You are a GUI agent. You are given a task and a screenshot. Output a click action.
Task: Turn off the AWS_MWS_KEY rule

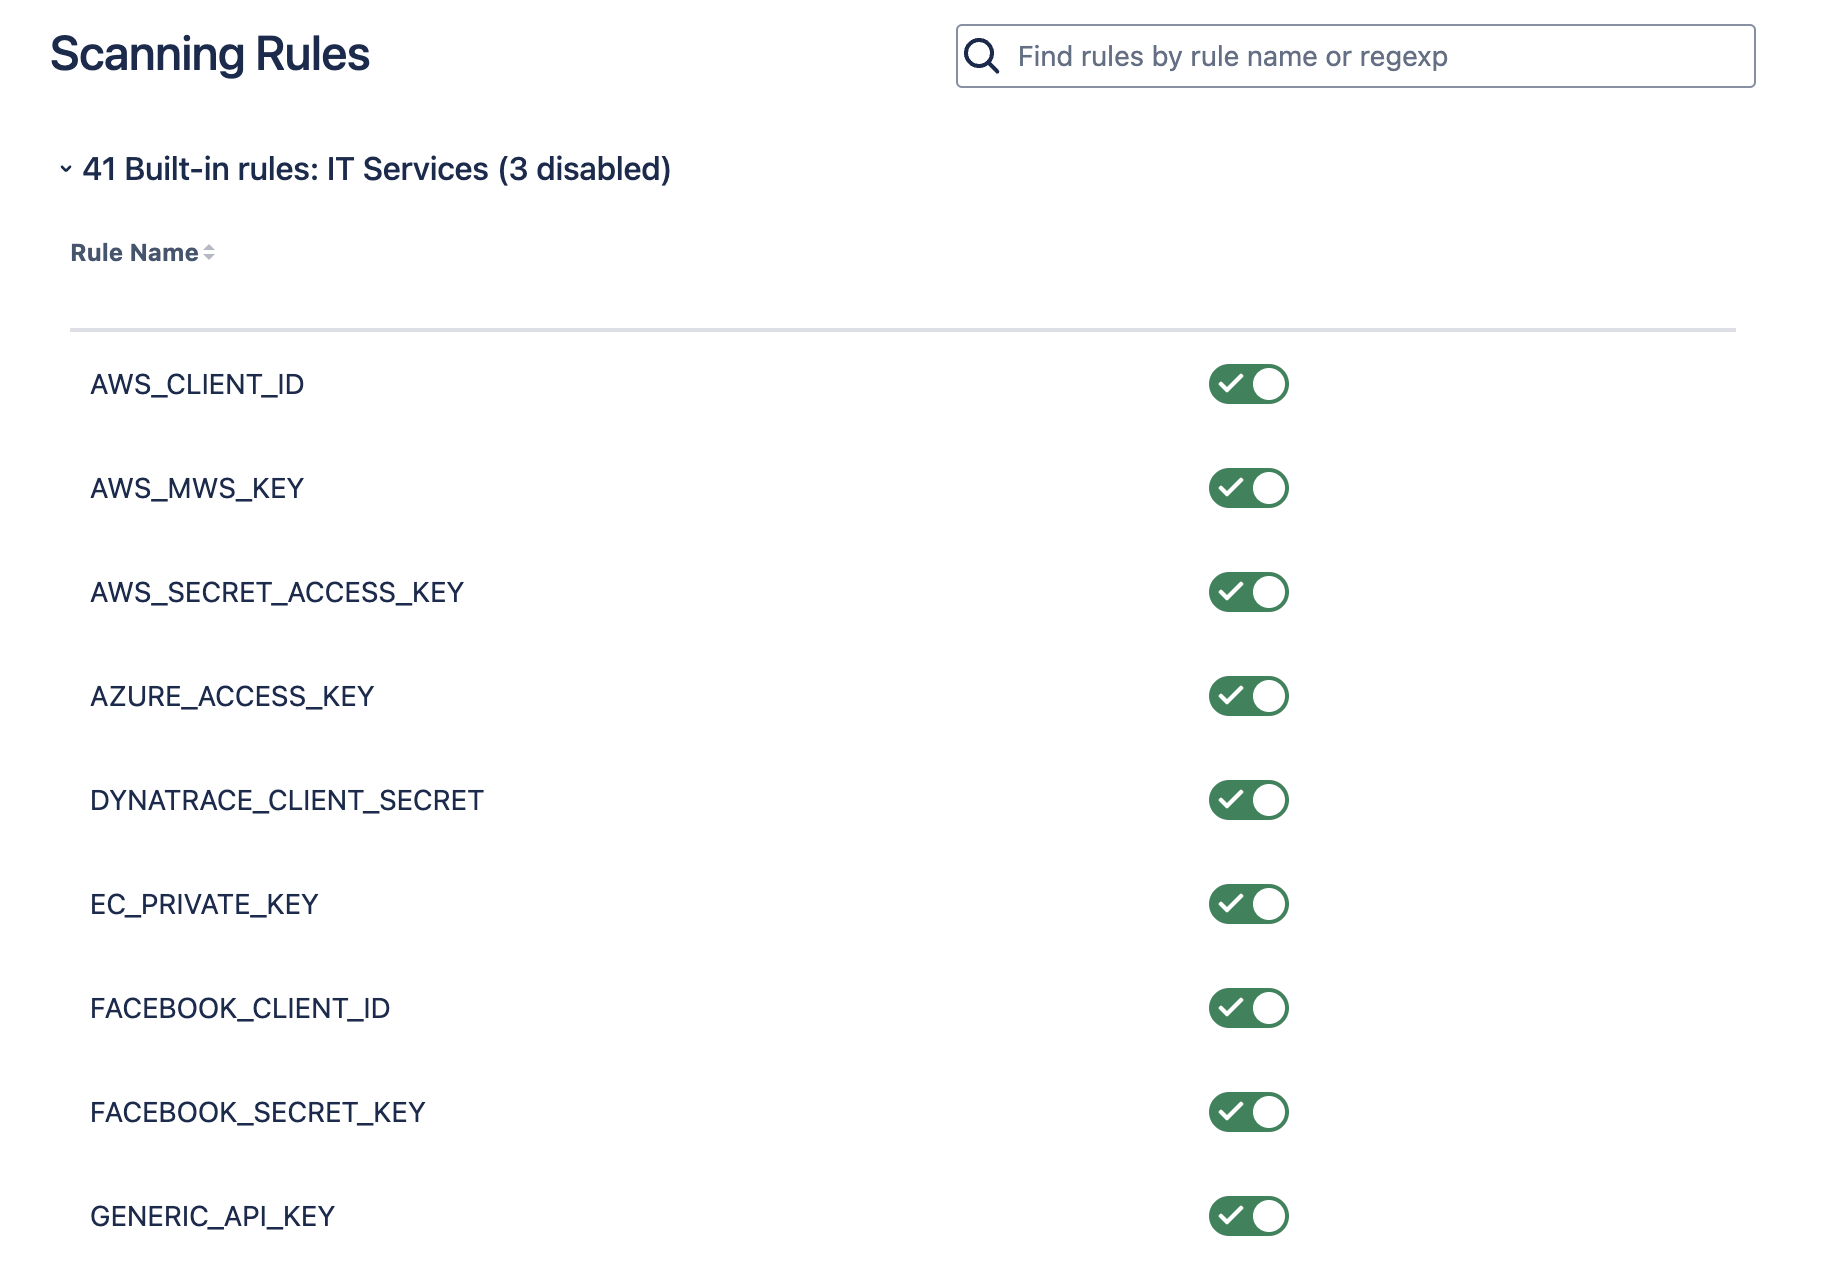point(1248,488)
